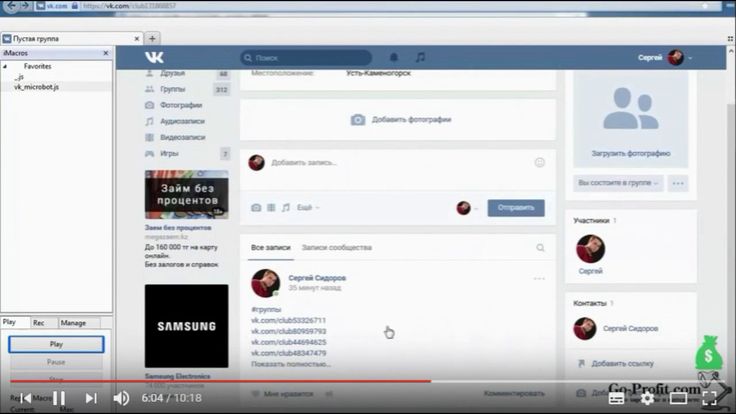
Task: Open the Samsung ad thumbnail
Action: pos(186,326)
